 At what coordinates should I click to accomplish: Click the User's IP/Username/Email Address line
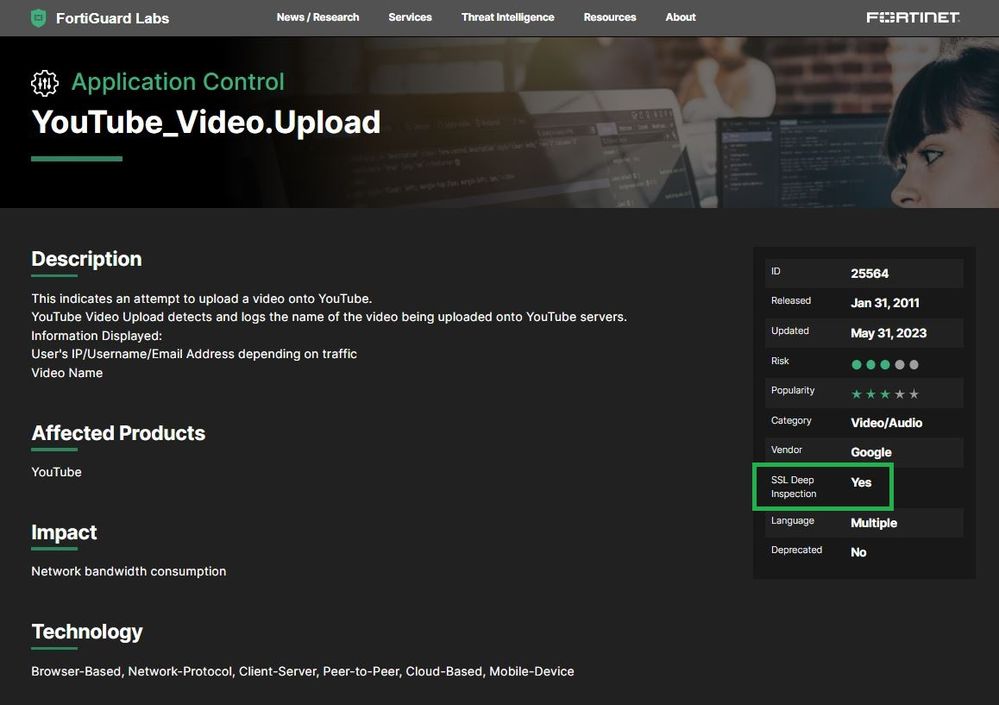[x=194, y=354]
